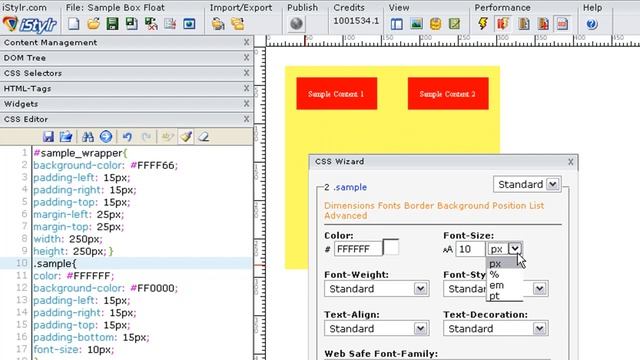
Task: Switch to Dimensions tab in CSS Wizard
Action: click(x=349, y=206)
